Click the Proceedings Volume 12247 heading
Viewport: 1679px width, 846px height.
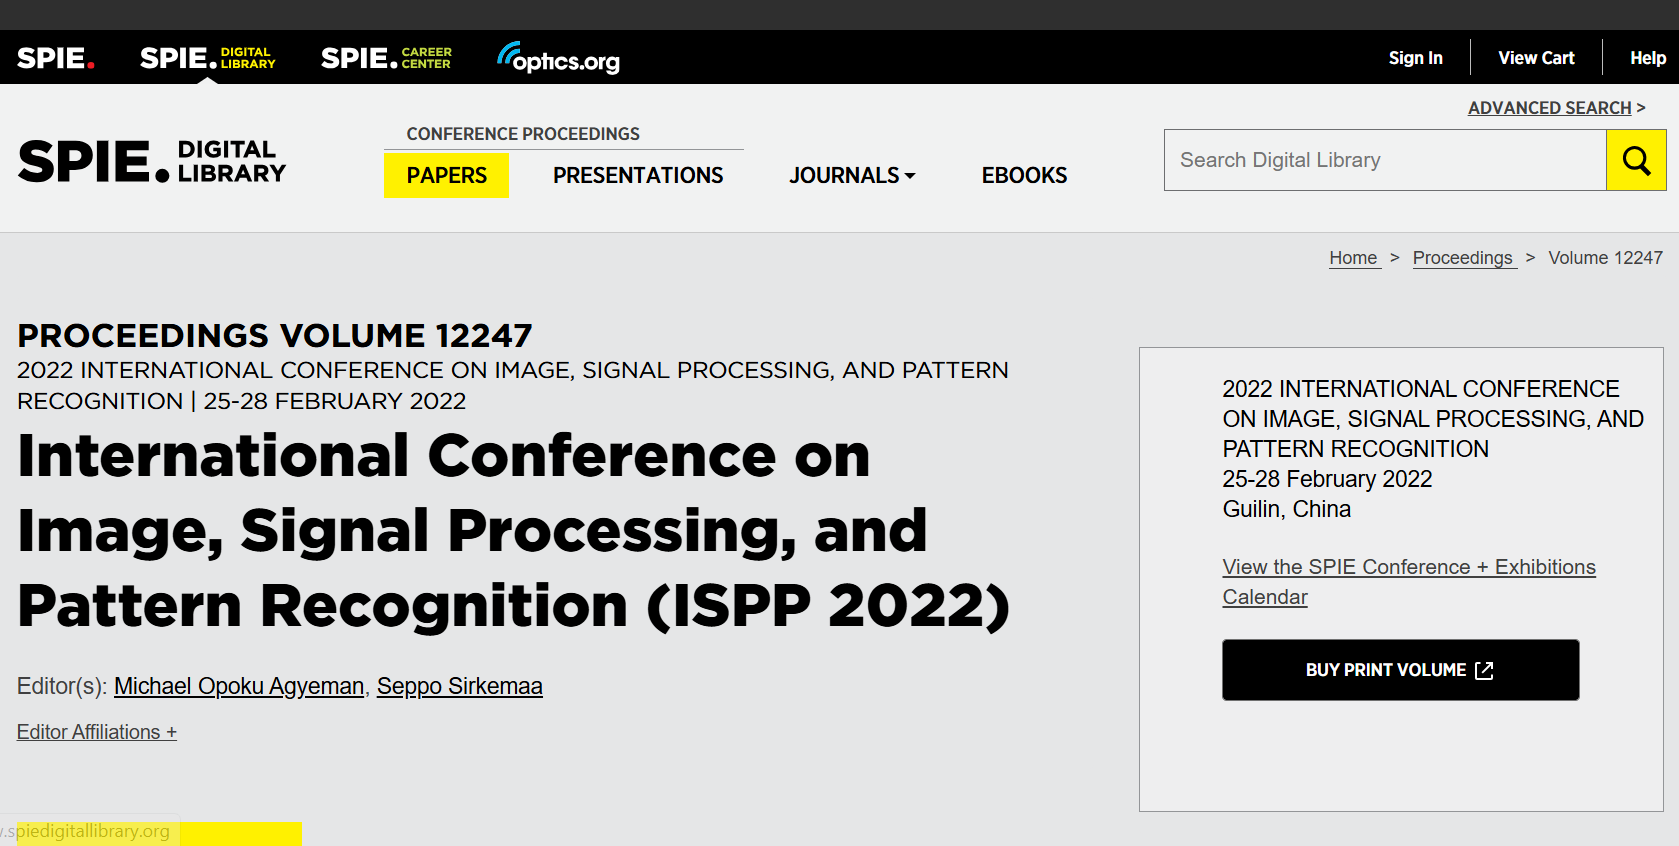click(275, 336)
